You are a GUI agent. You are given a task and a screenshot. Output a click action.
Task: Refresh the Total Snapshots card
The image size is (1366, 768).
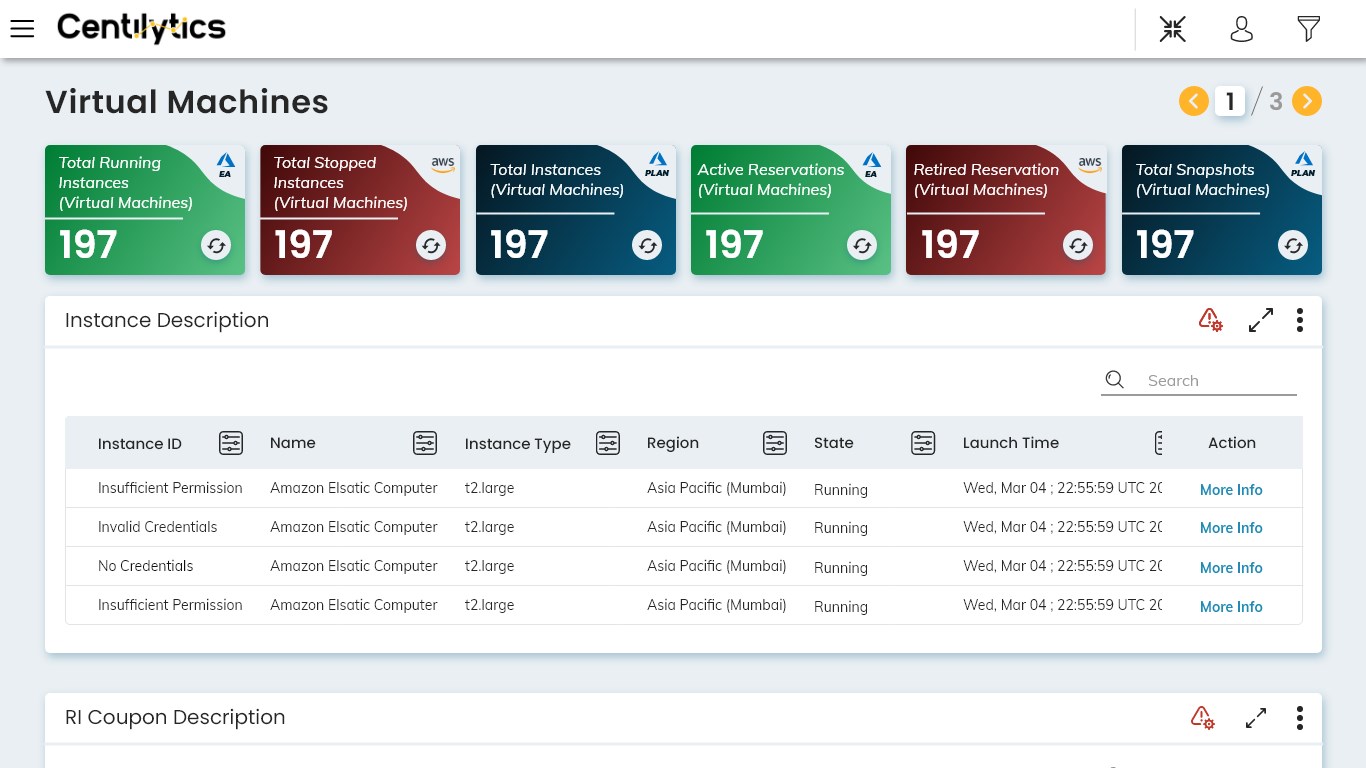(1293, 245)
